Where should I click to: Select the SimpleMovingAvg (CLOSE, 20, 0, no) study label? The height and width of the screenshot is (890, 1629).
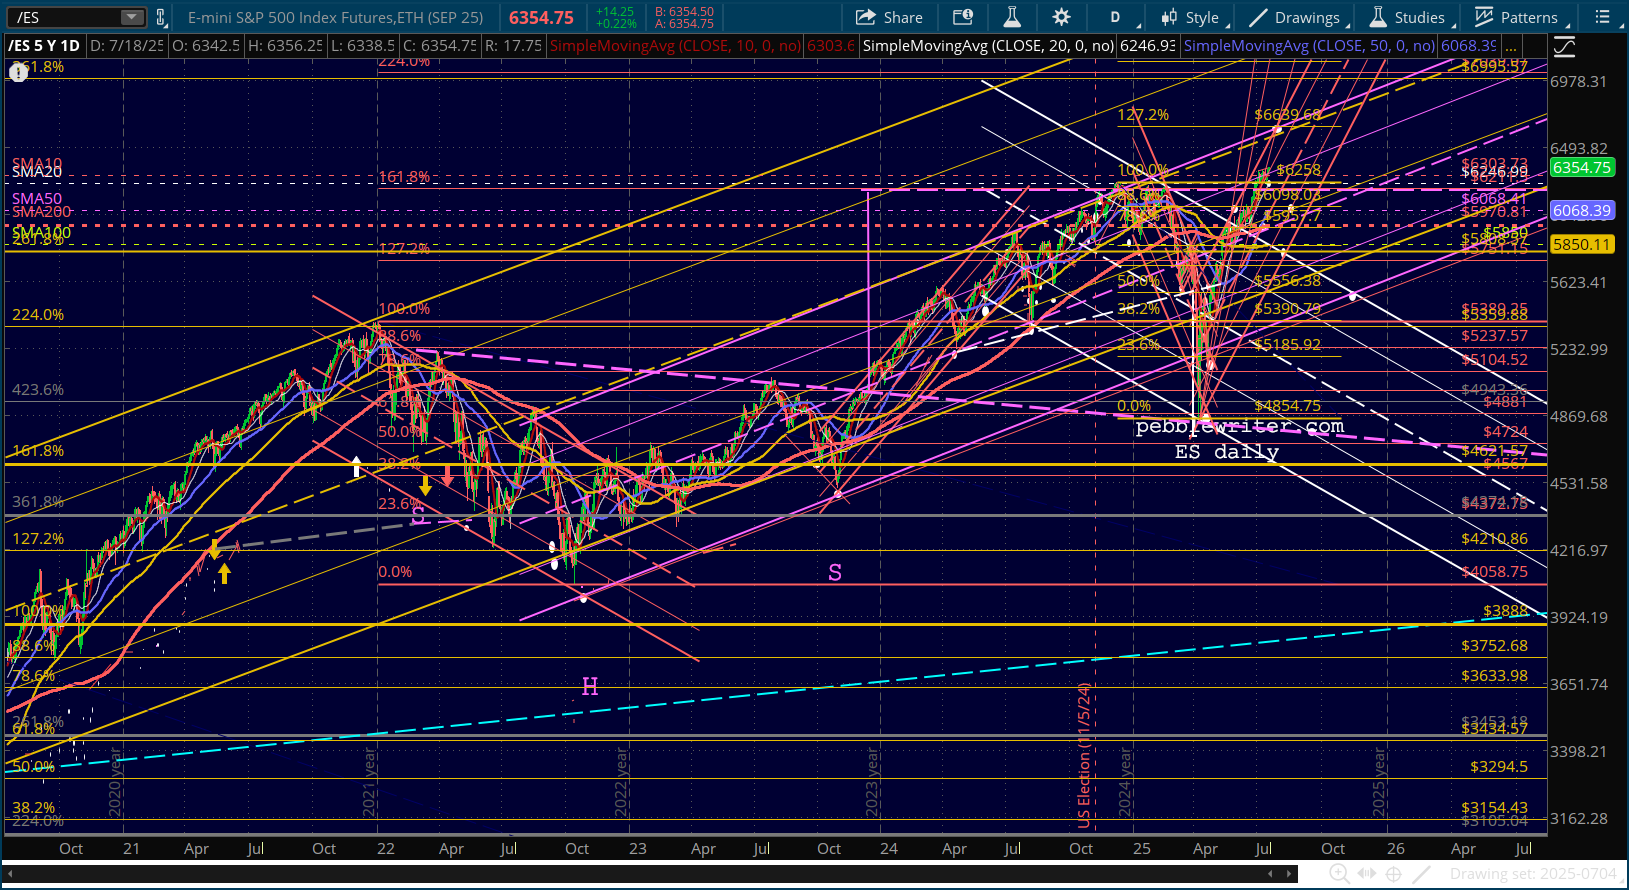coord(986,46)
